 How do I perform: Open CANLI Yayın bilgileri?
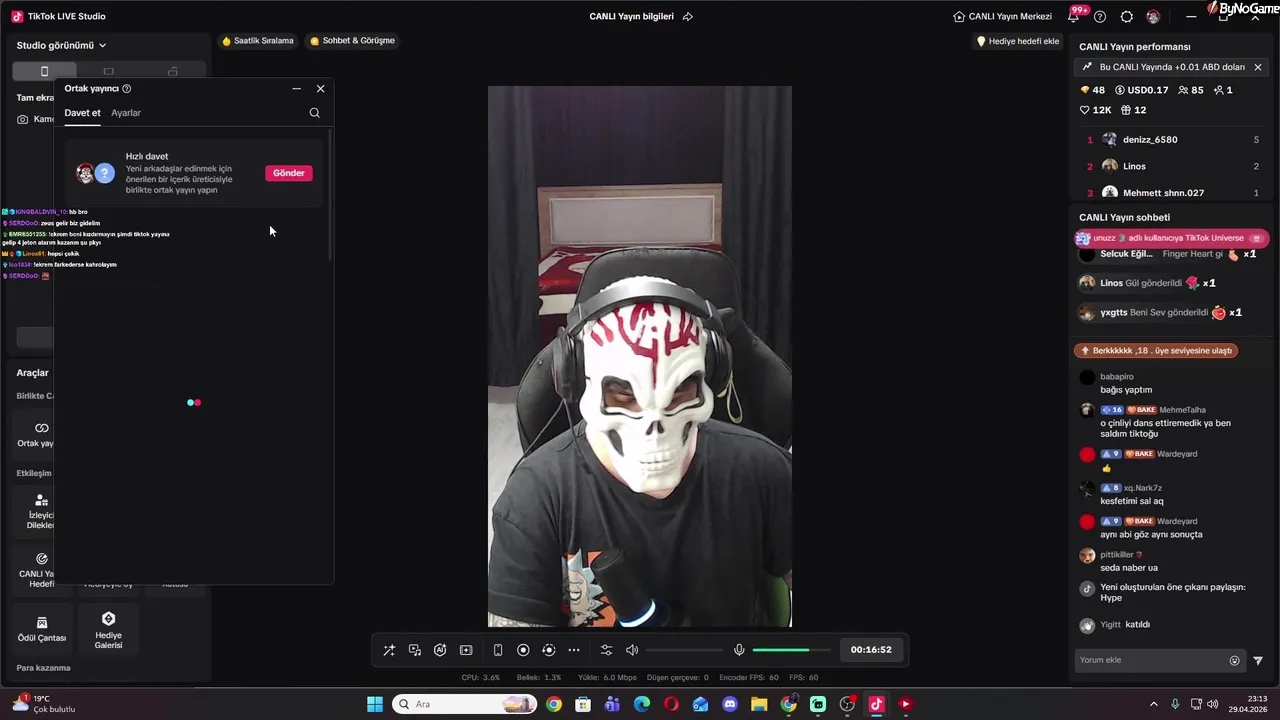pos(631,16)
